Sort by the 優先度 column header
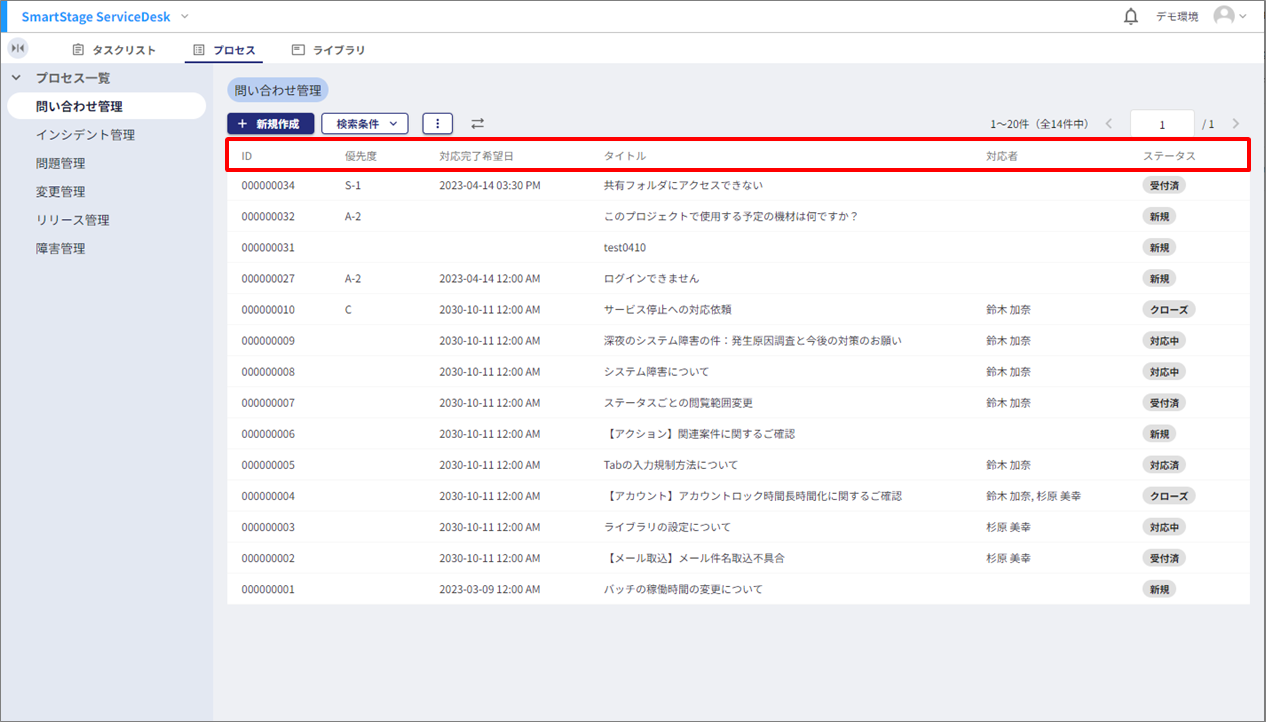This screenshot has width=1266, height=722. pos(360,156)
